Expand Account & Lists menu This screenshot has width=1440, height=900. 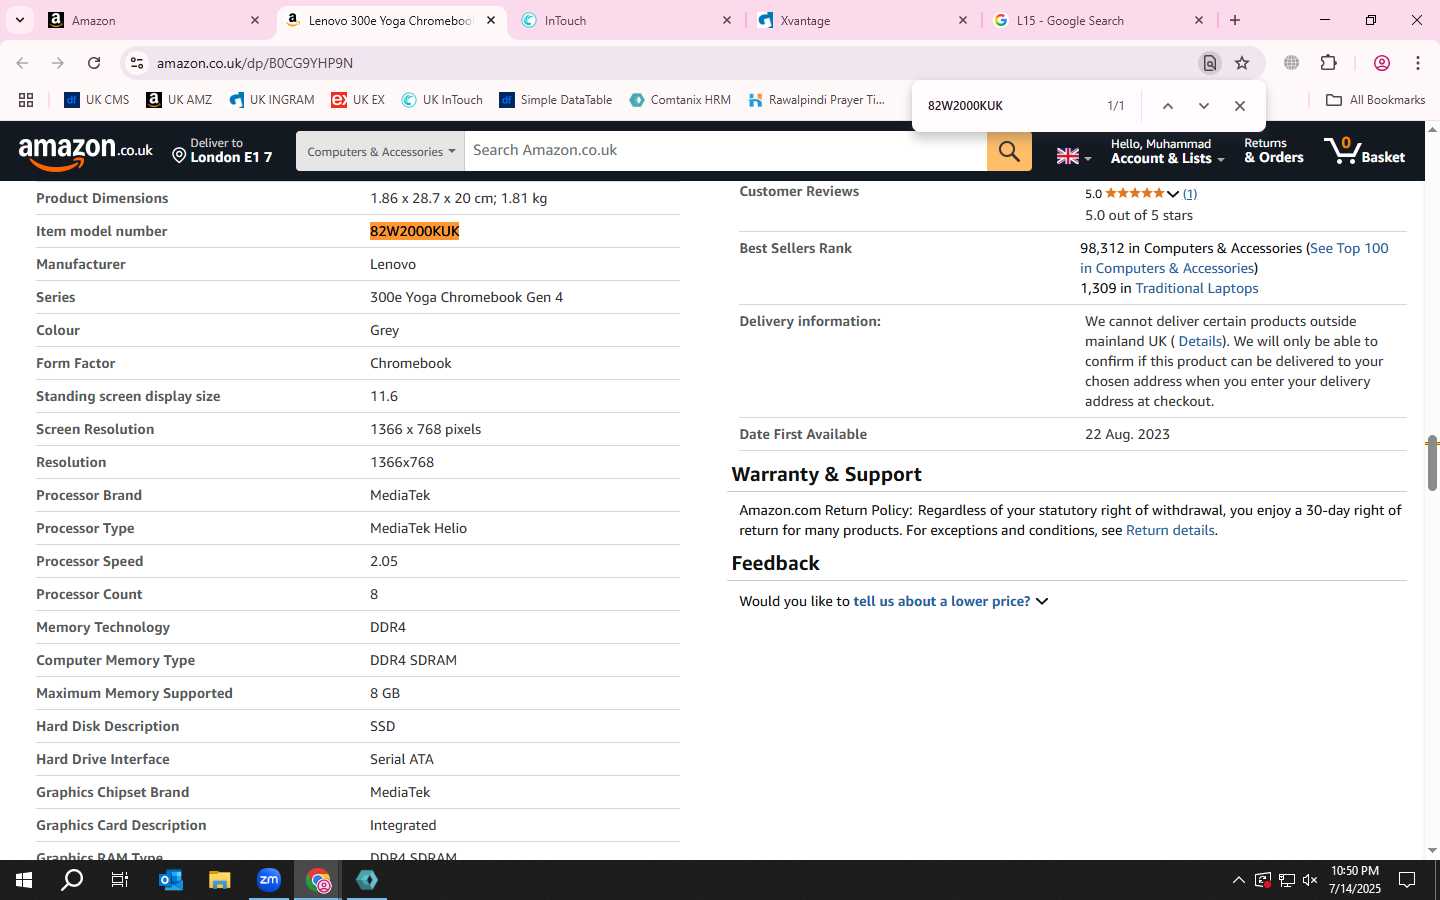click(1167, 151)
